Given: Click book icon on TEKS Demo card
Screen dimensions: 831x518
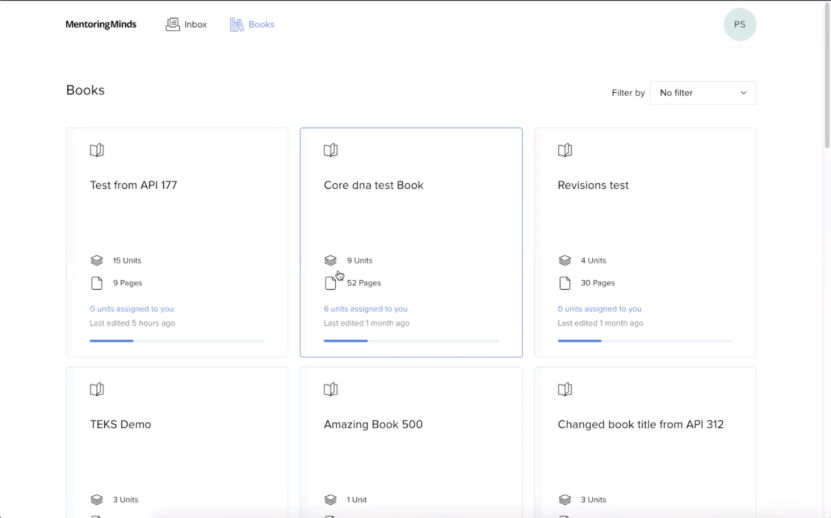Looking at the screenshot, I should tap(96, 389).
